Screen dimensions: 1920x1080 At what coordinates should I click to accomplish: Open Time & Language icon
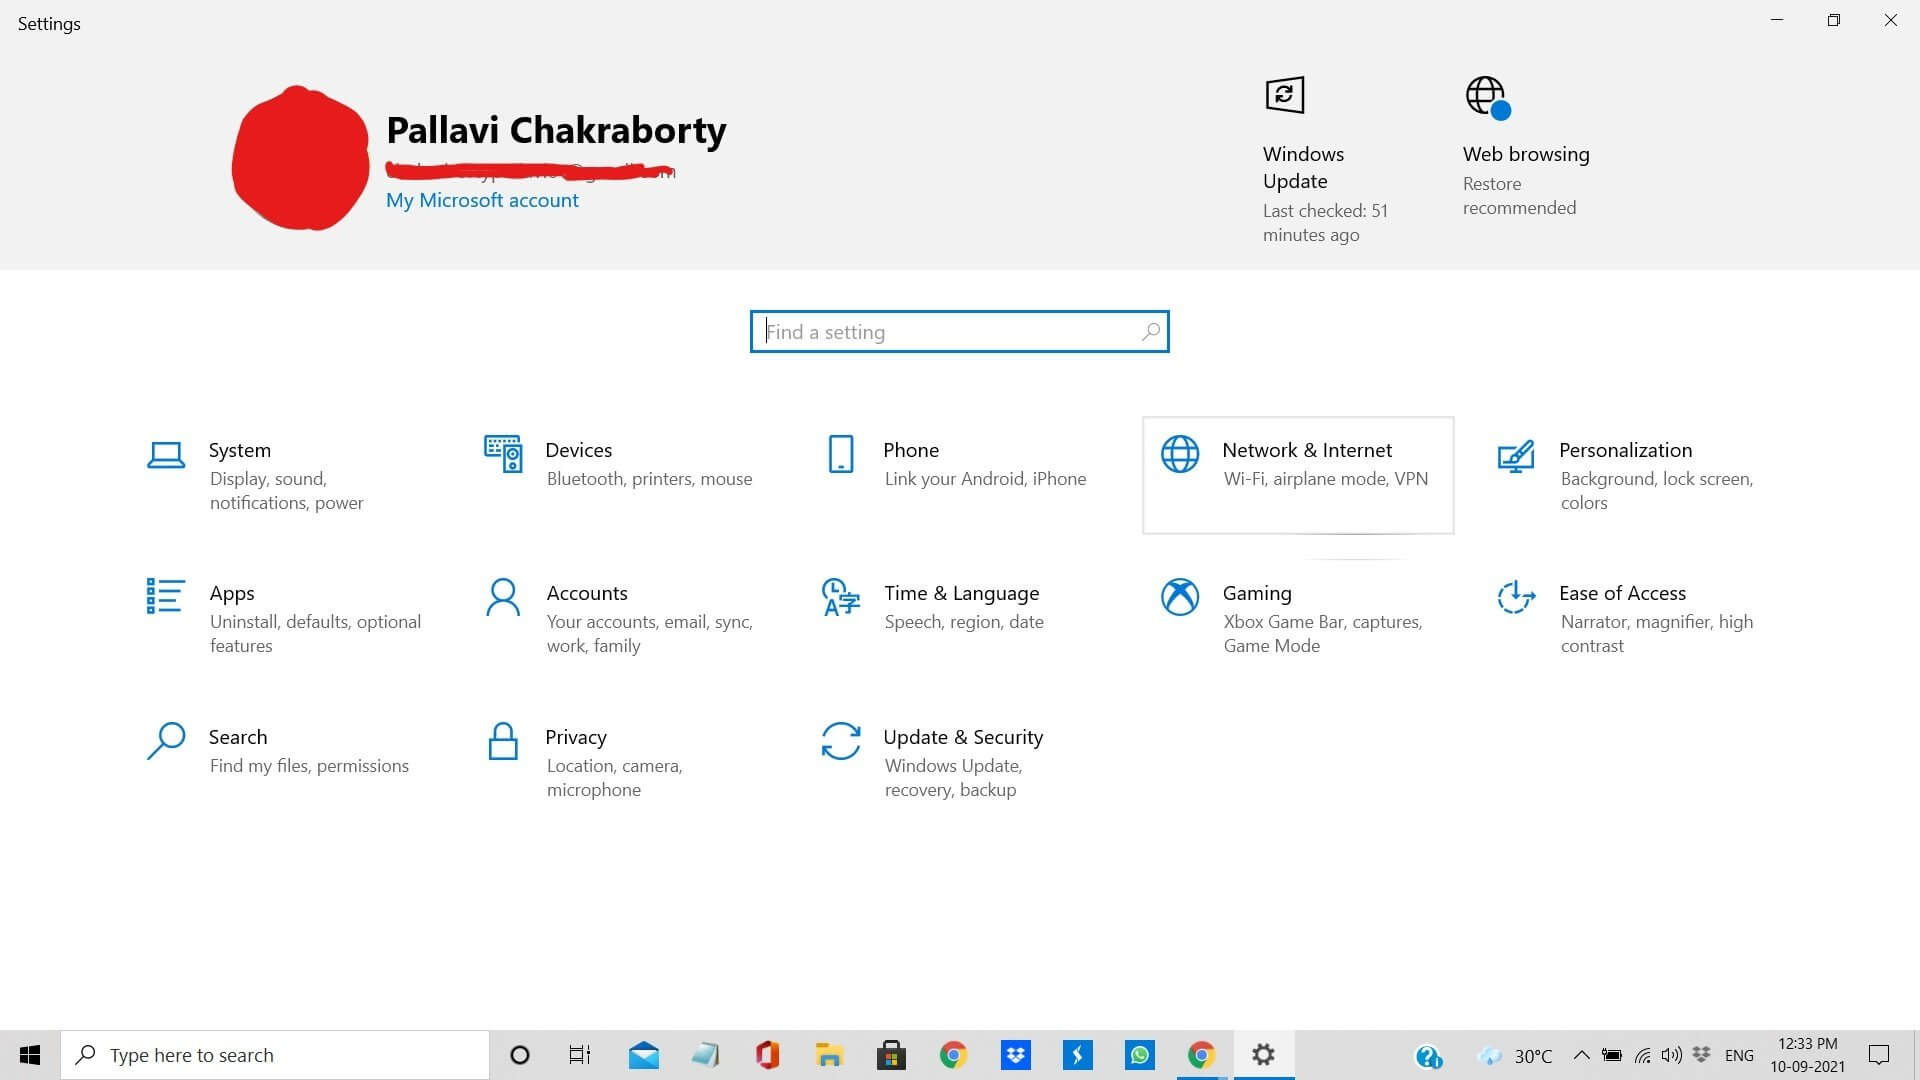(841, 597)
